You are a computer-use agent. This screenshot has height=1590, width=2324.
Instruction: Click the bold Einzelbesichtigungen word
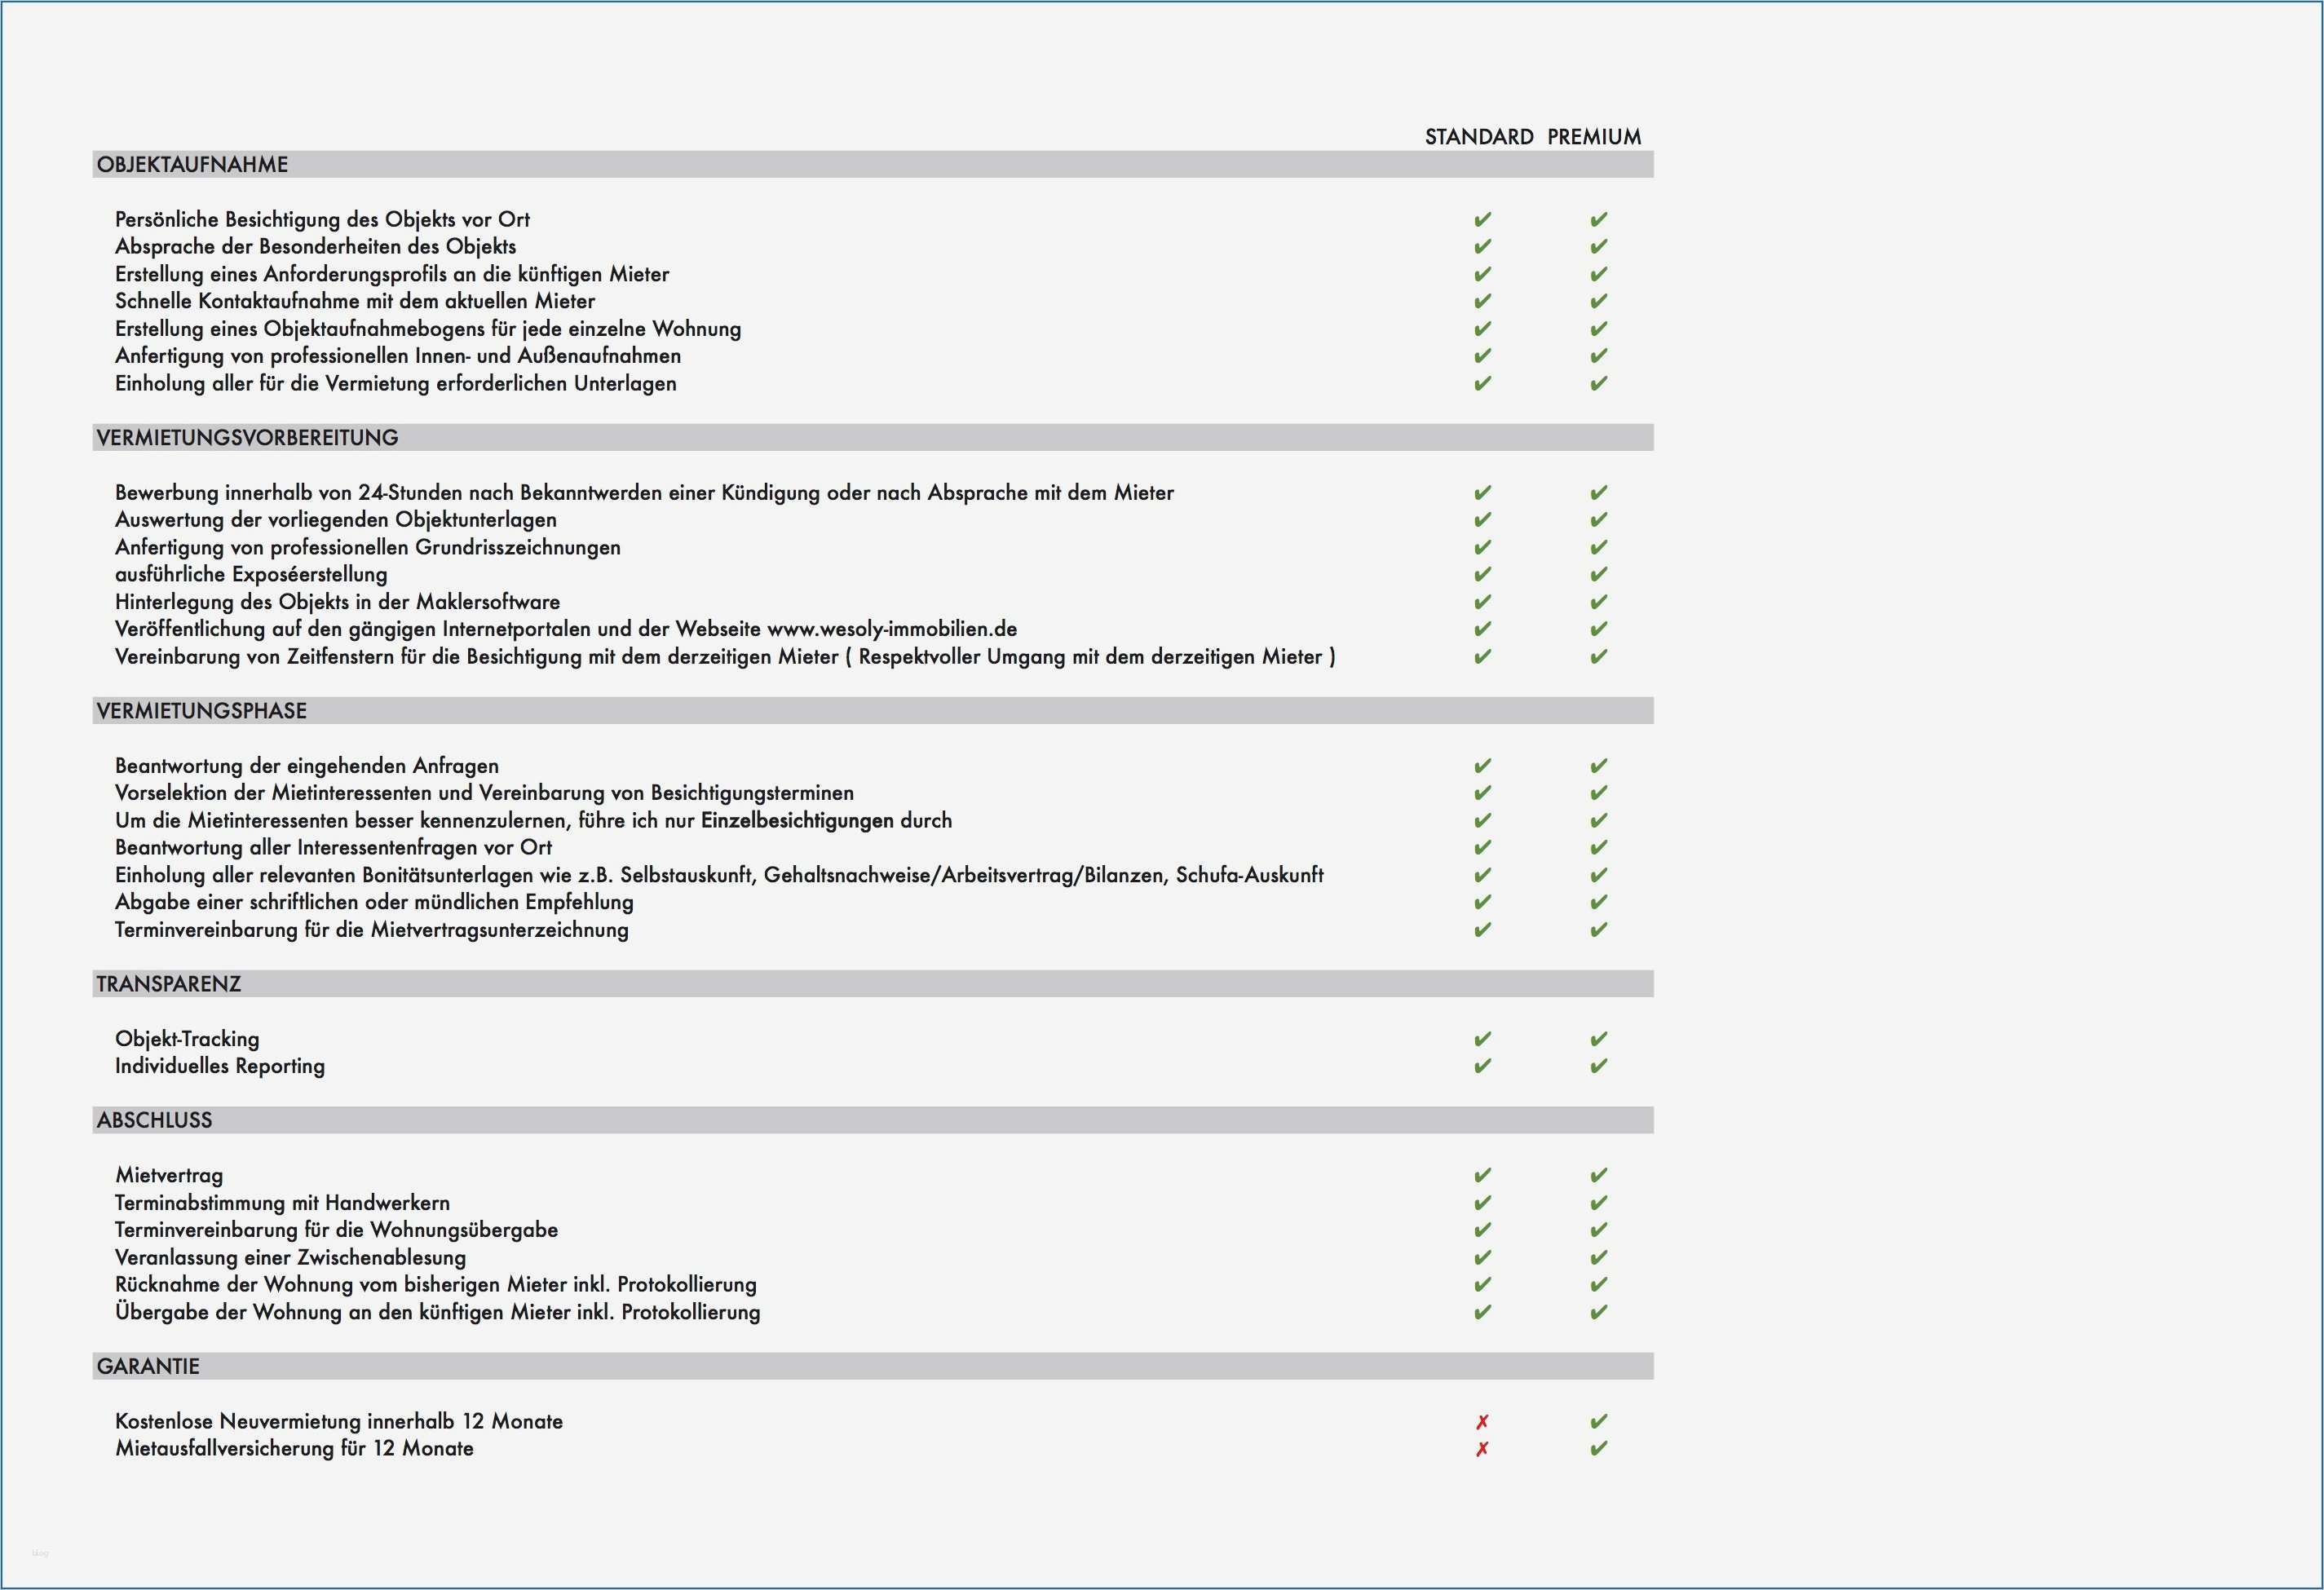pos(797,821)
